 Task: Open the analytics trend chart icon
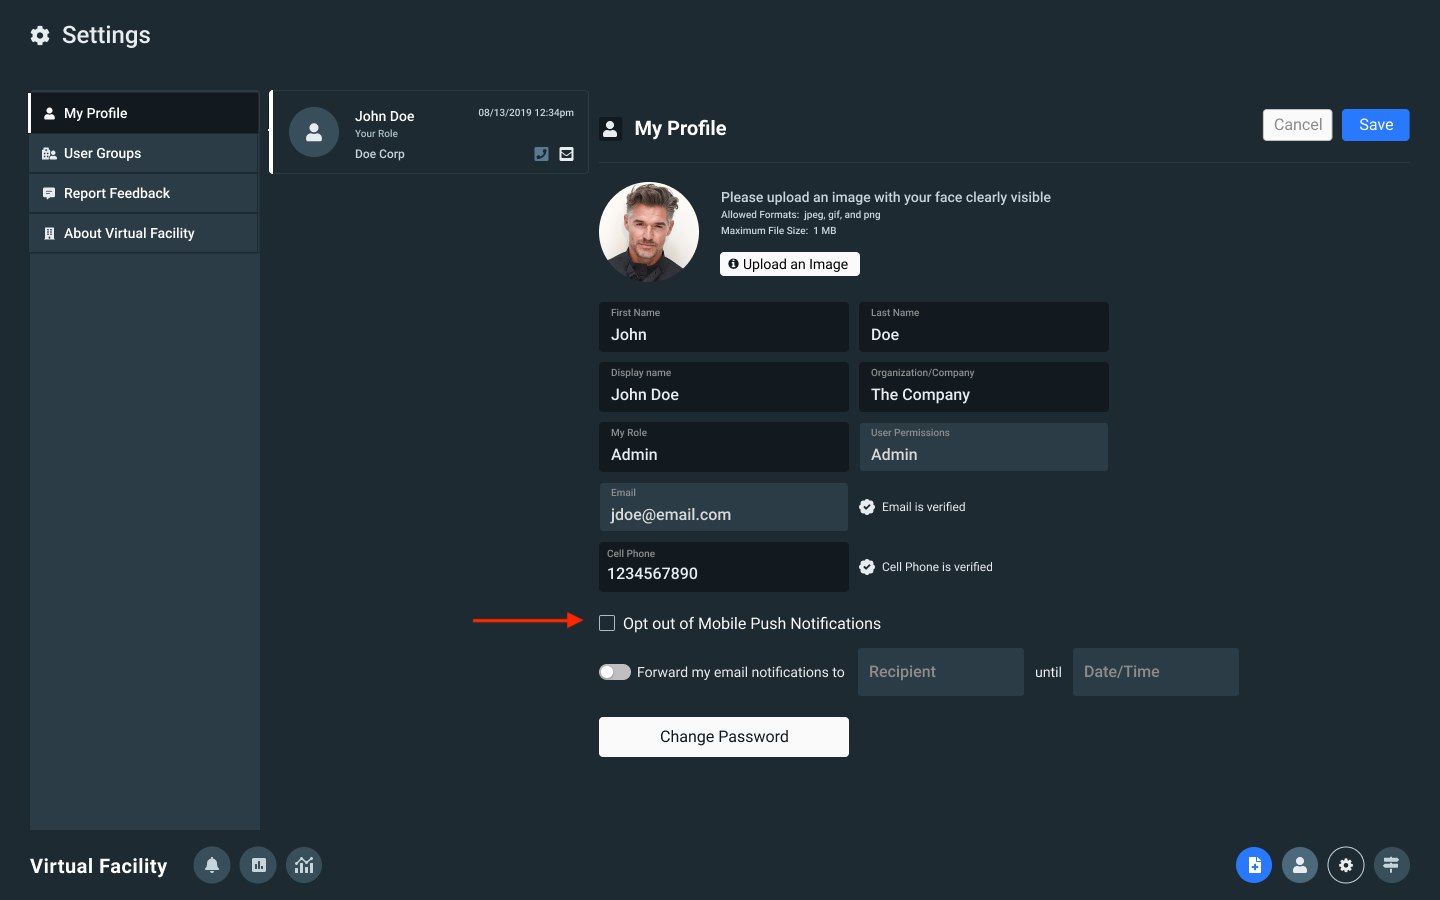pos(304,865)
